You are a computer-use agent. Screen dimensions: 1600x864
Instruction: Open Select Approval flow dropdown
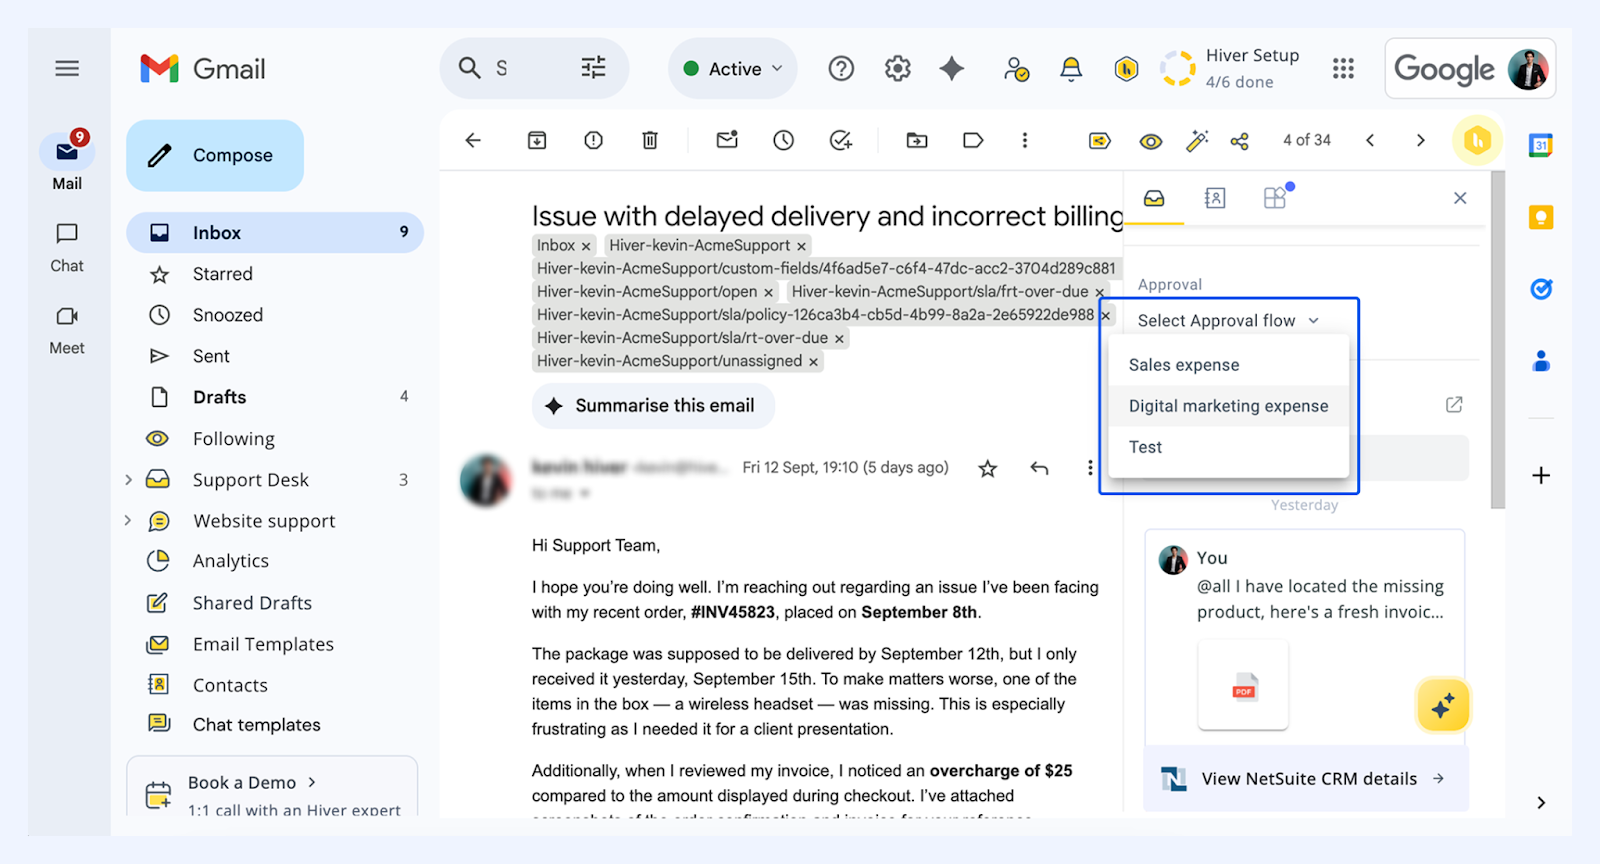1228,321
